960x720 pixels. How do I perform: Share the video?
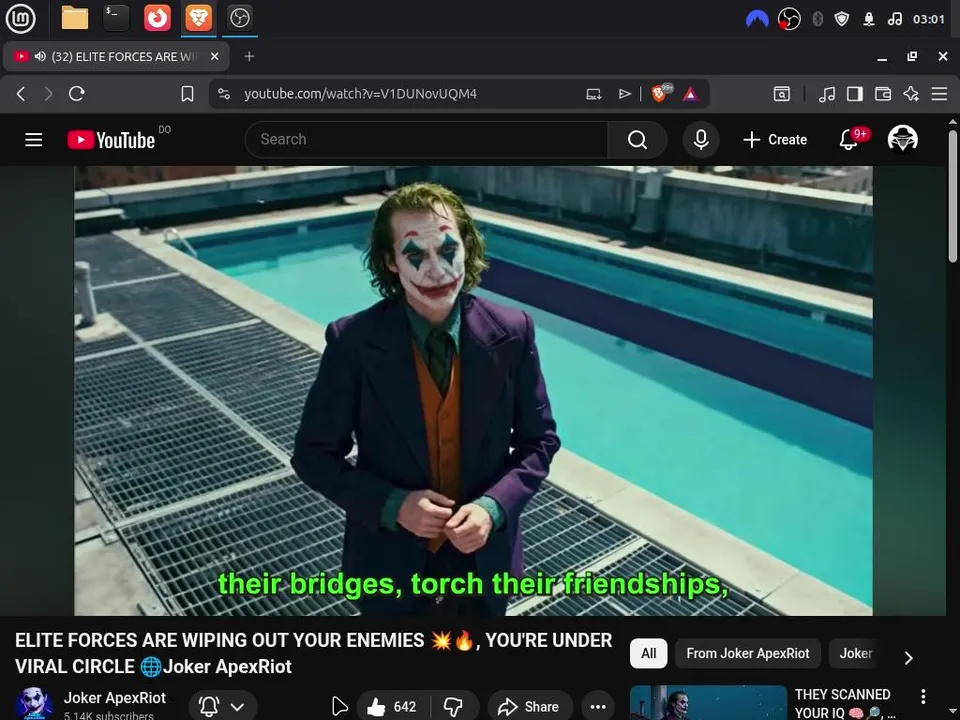click(530, 707)
